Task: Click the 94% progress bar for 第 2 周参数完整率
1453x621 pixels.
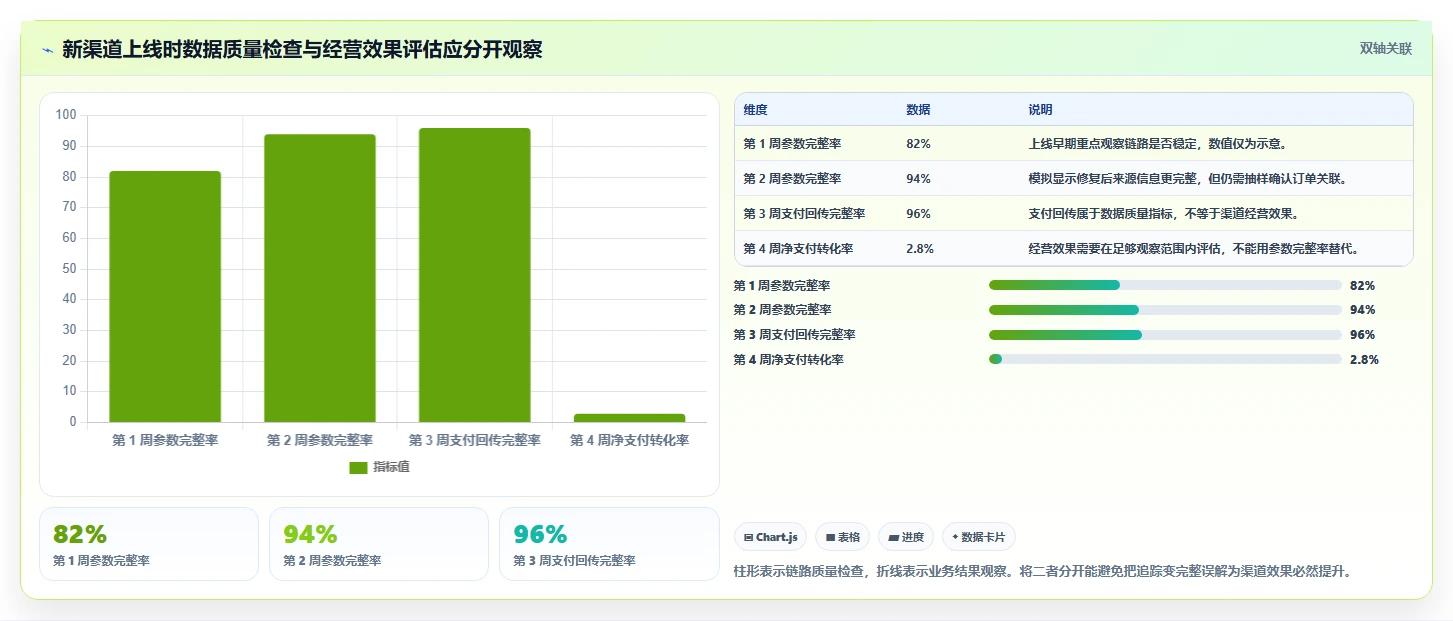Action: (x=1165, y=310)
